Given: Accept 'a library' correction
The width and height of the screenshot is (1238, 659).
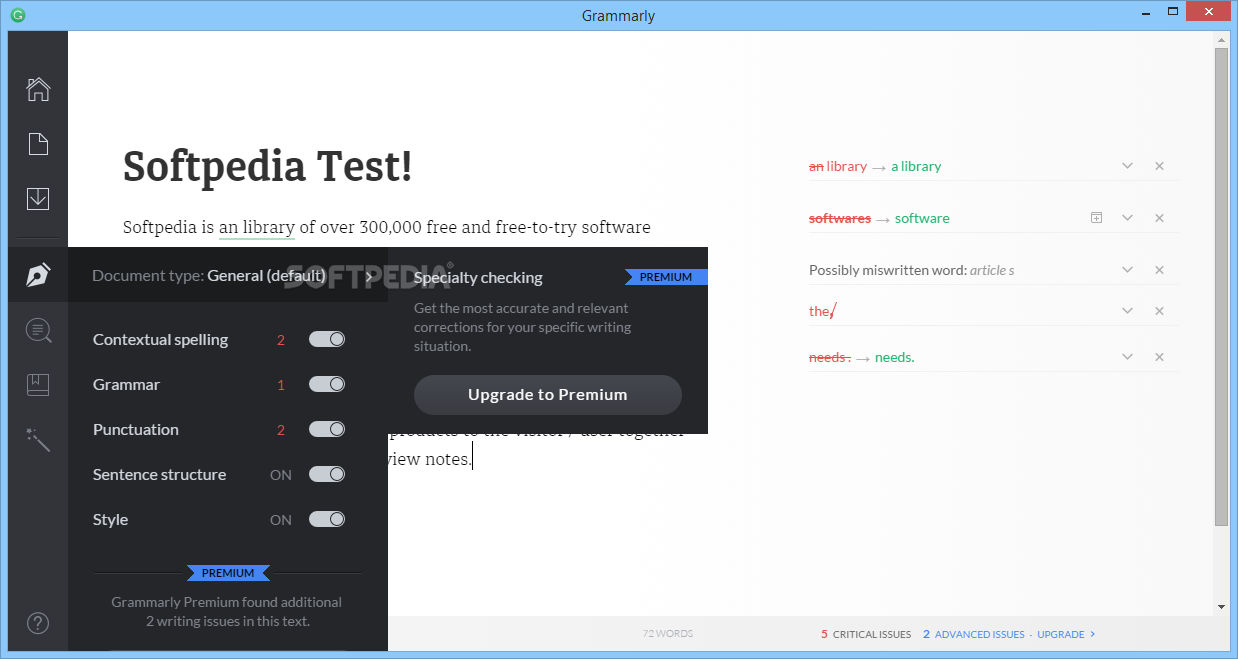Looking at the screenshot, I should coord(916,166).
